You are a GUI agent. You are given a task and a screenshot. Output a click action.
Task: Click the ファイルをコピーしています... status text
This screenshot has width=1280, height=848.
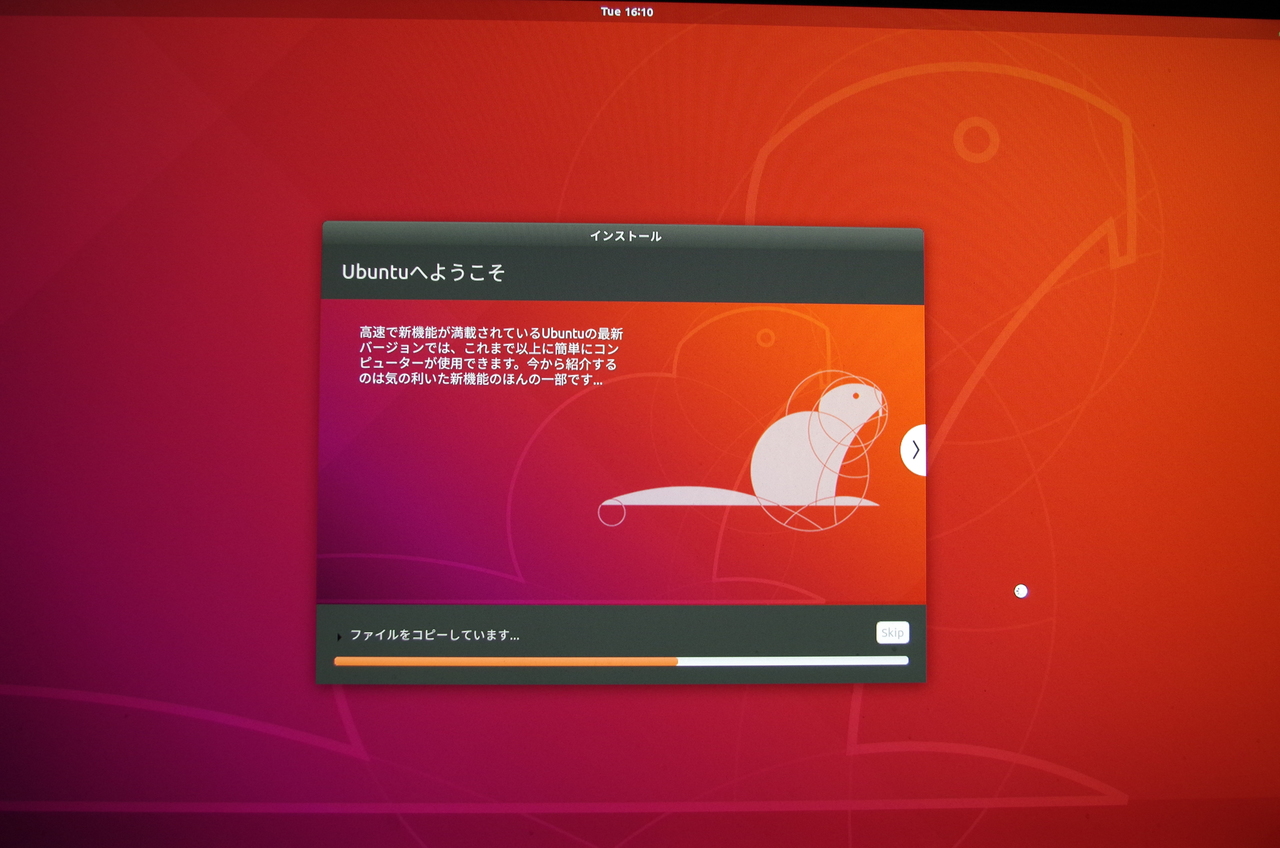point(434,635)
